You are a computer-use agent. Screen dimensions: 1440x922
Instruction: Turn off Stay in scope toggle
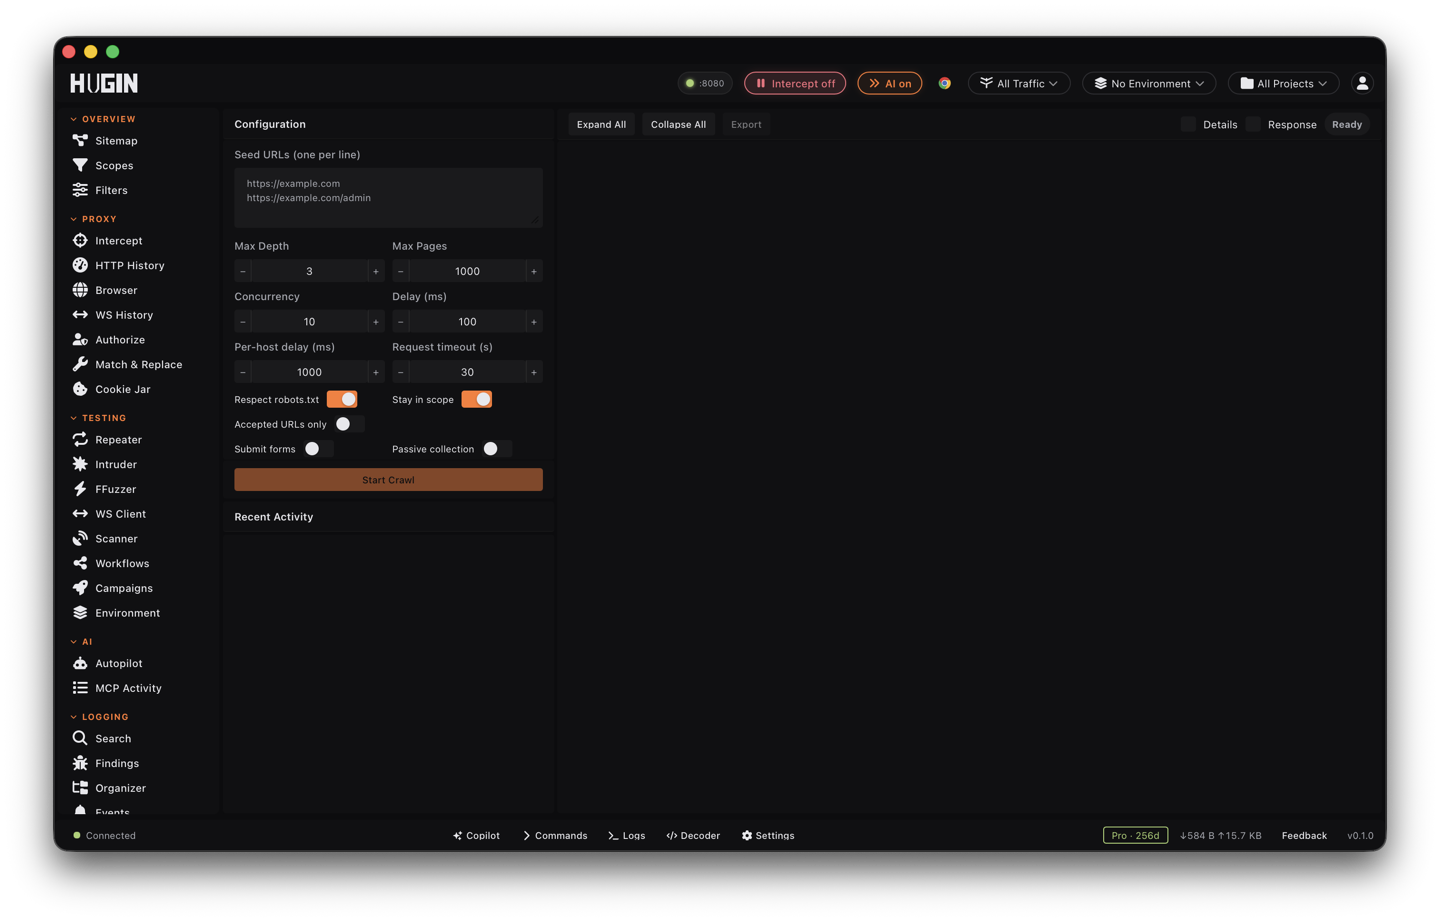pos(477,399)
